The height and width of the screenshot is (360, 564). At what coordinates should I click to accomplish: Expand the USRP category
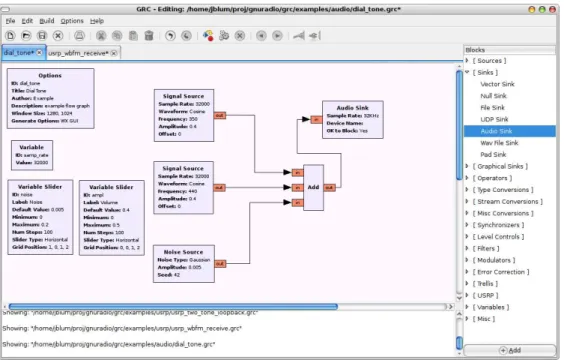tap(467, 295)
